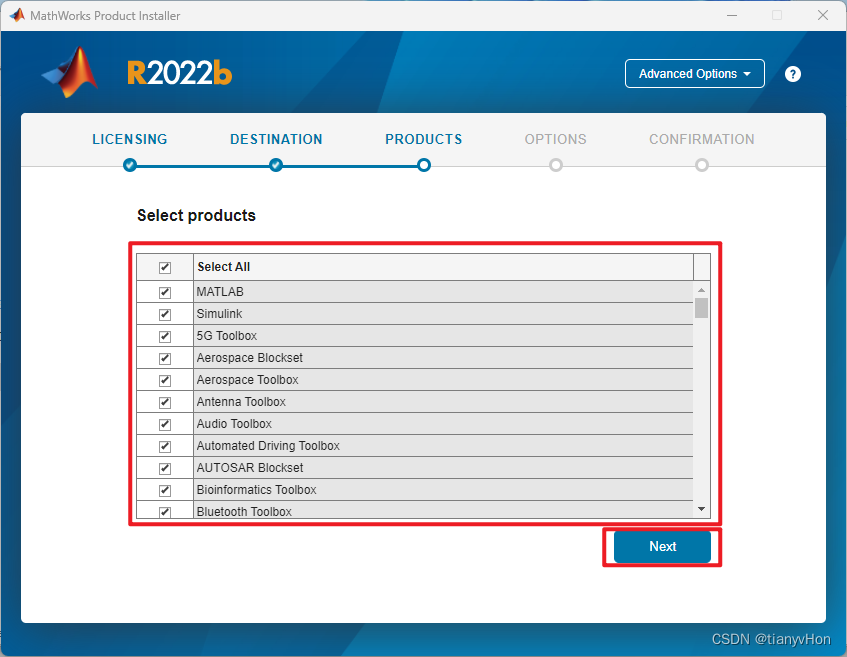This screenshot has height=657, width=847.
Task: Click the Destination step circle marker
Action: pos(276,165)
